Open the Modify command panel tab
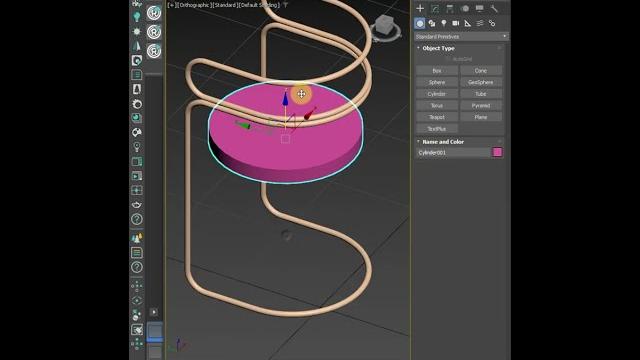This screenshot has height=360, width=640. [x=435, y=9]
